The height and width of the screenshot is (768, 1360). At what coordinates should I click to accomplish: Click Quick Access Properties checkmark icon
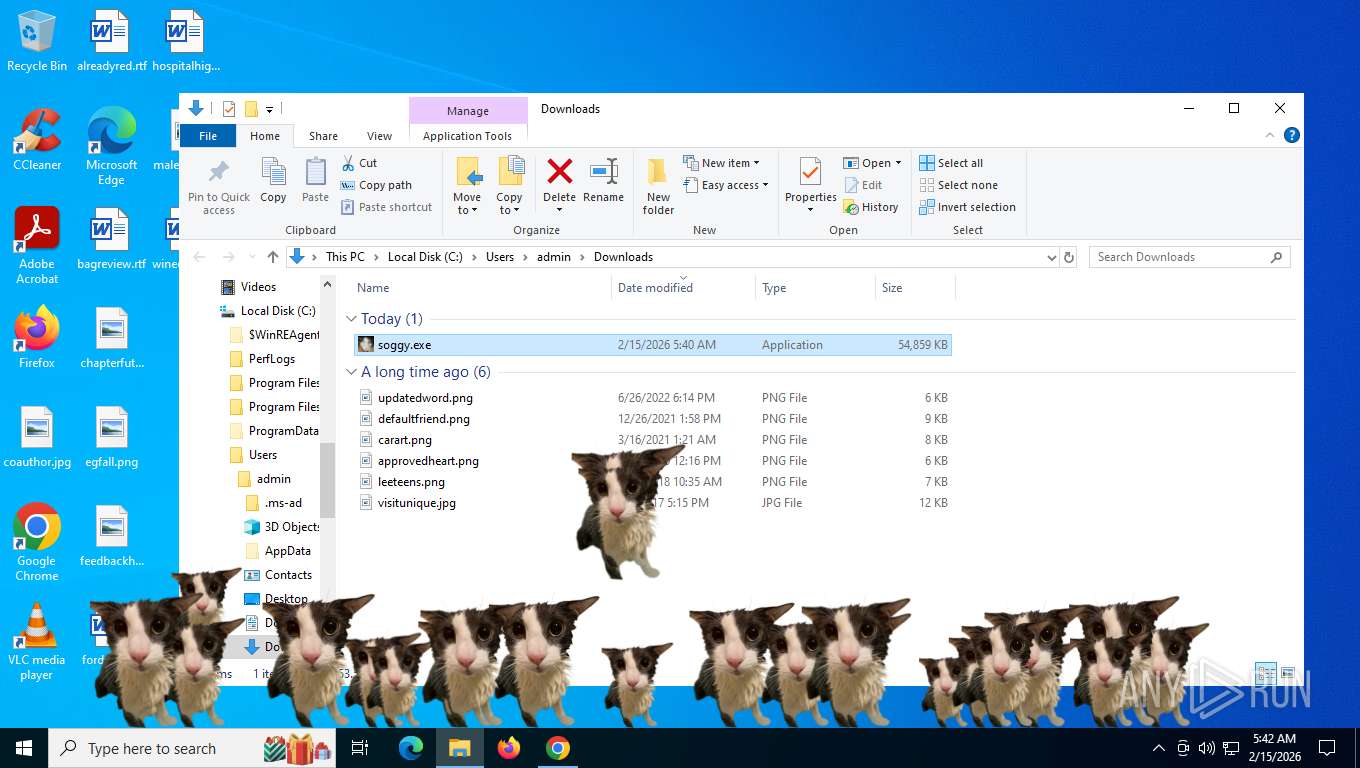pyautogui.click(x=229, y=109)
